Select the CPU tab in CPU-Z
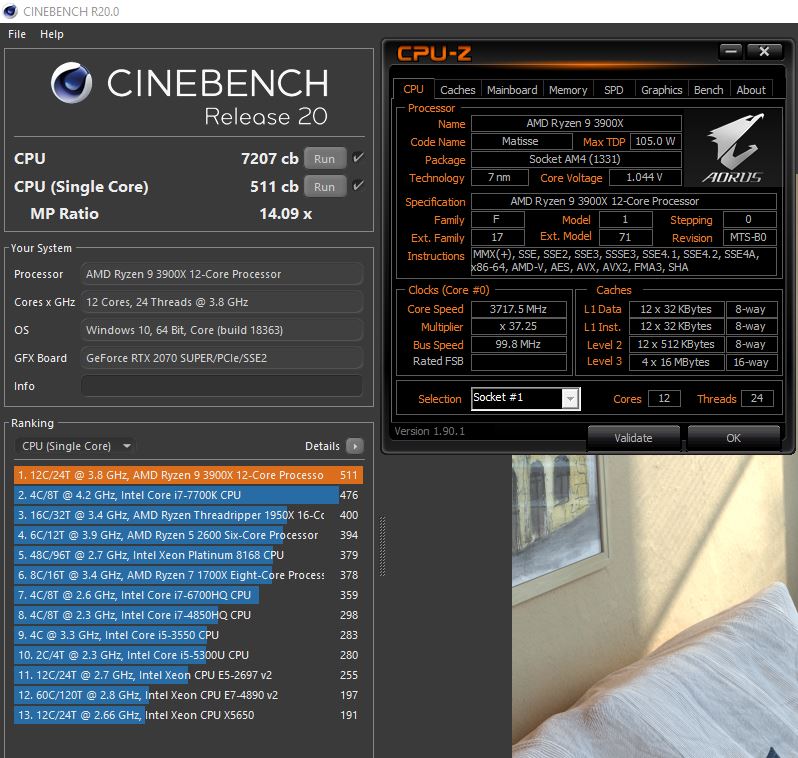 click(x=413, y=89)
